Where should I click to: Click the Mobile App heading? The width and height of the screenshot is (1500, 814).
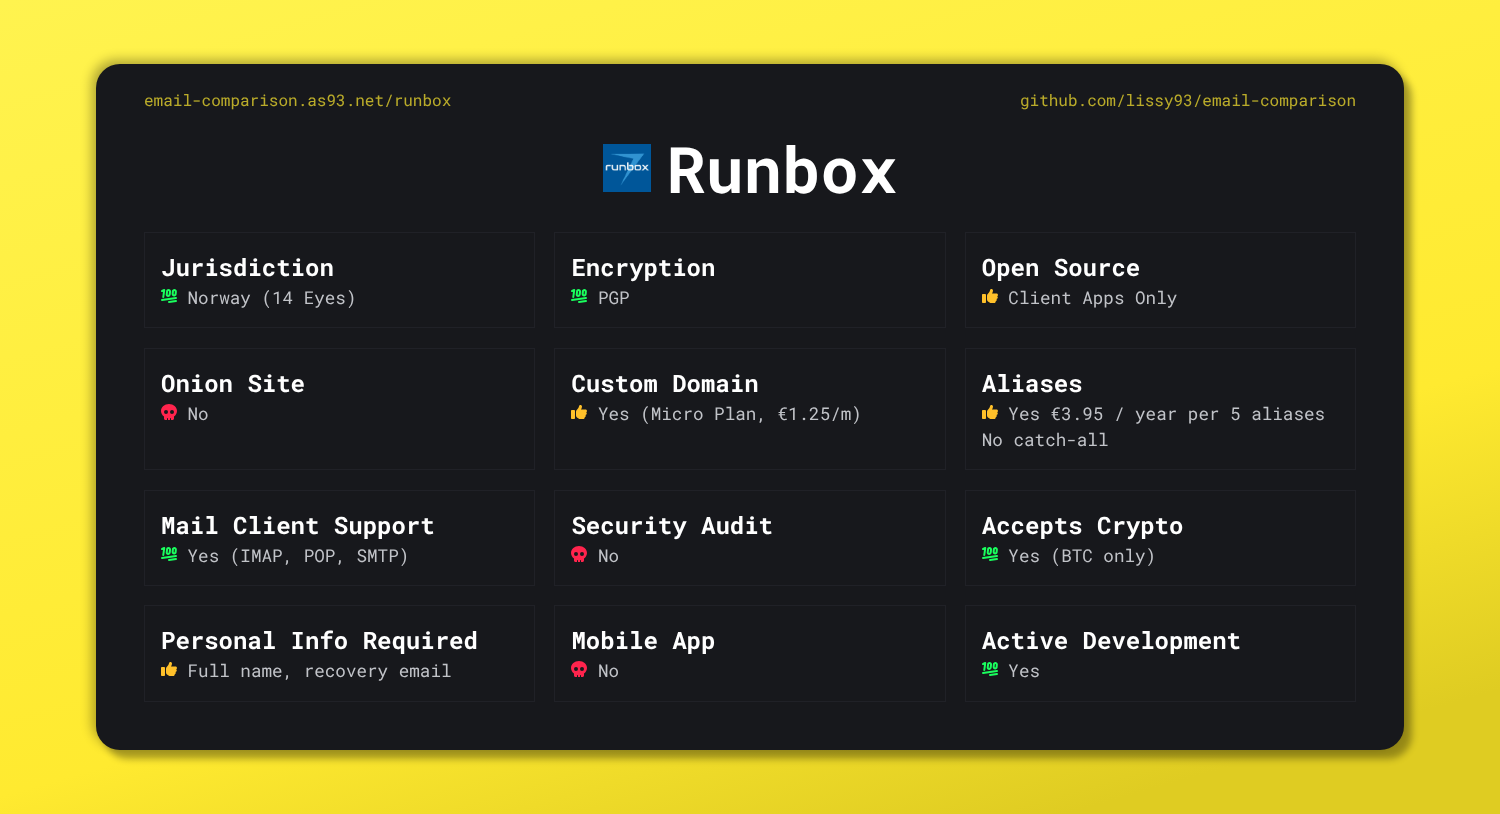pos(643,641)
